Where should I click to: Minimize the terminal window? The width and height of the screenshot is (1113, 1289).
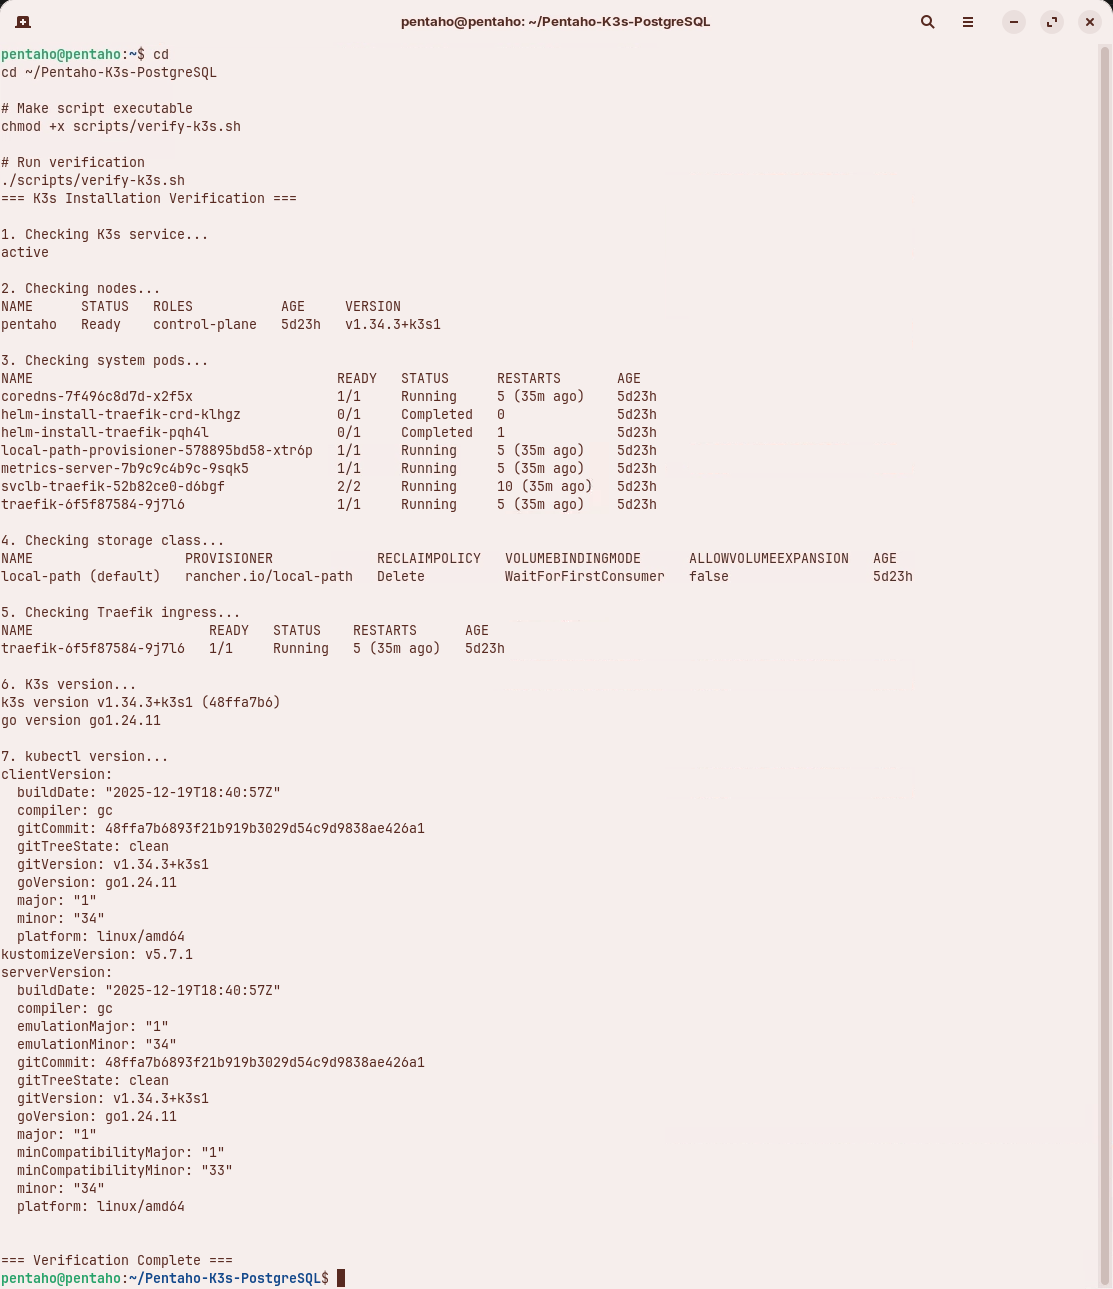pyautogui.click(x=1014, y=22)
